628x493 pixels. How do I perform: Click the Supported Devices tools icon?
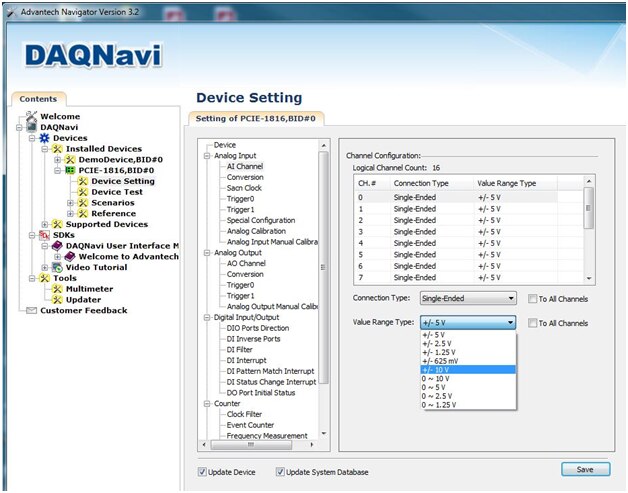57,224
